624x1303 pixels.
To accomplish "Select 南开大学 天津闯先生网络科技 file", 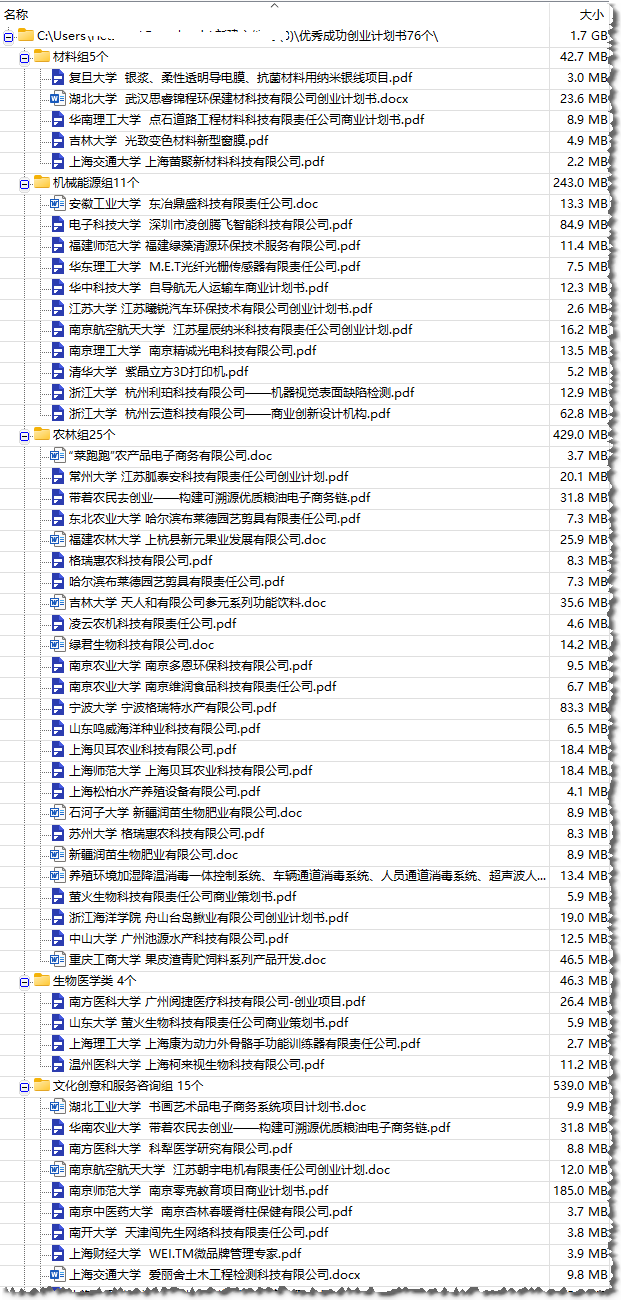I will point(198,1232).
